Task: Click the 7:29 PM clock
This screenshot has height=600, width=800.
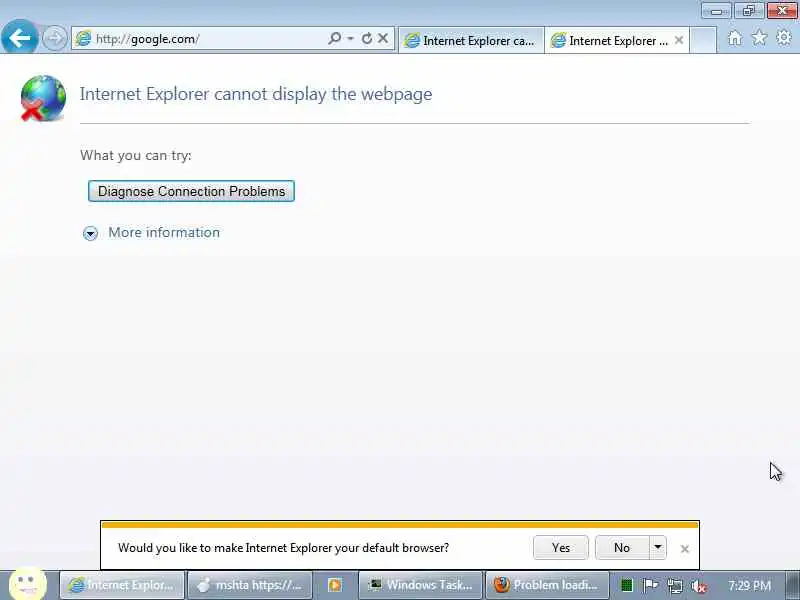Action: [x=749, y=585]
